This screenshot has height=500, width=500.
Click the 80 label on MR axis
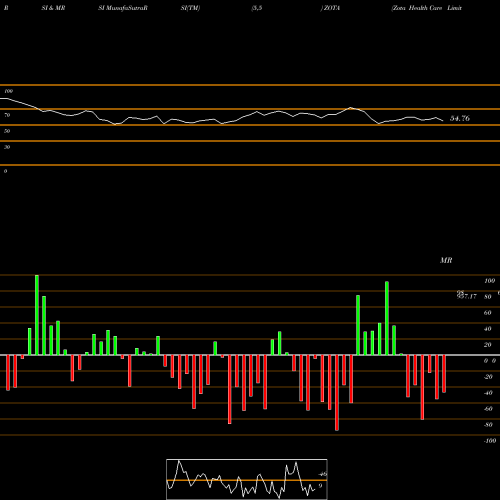488,297
